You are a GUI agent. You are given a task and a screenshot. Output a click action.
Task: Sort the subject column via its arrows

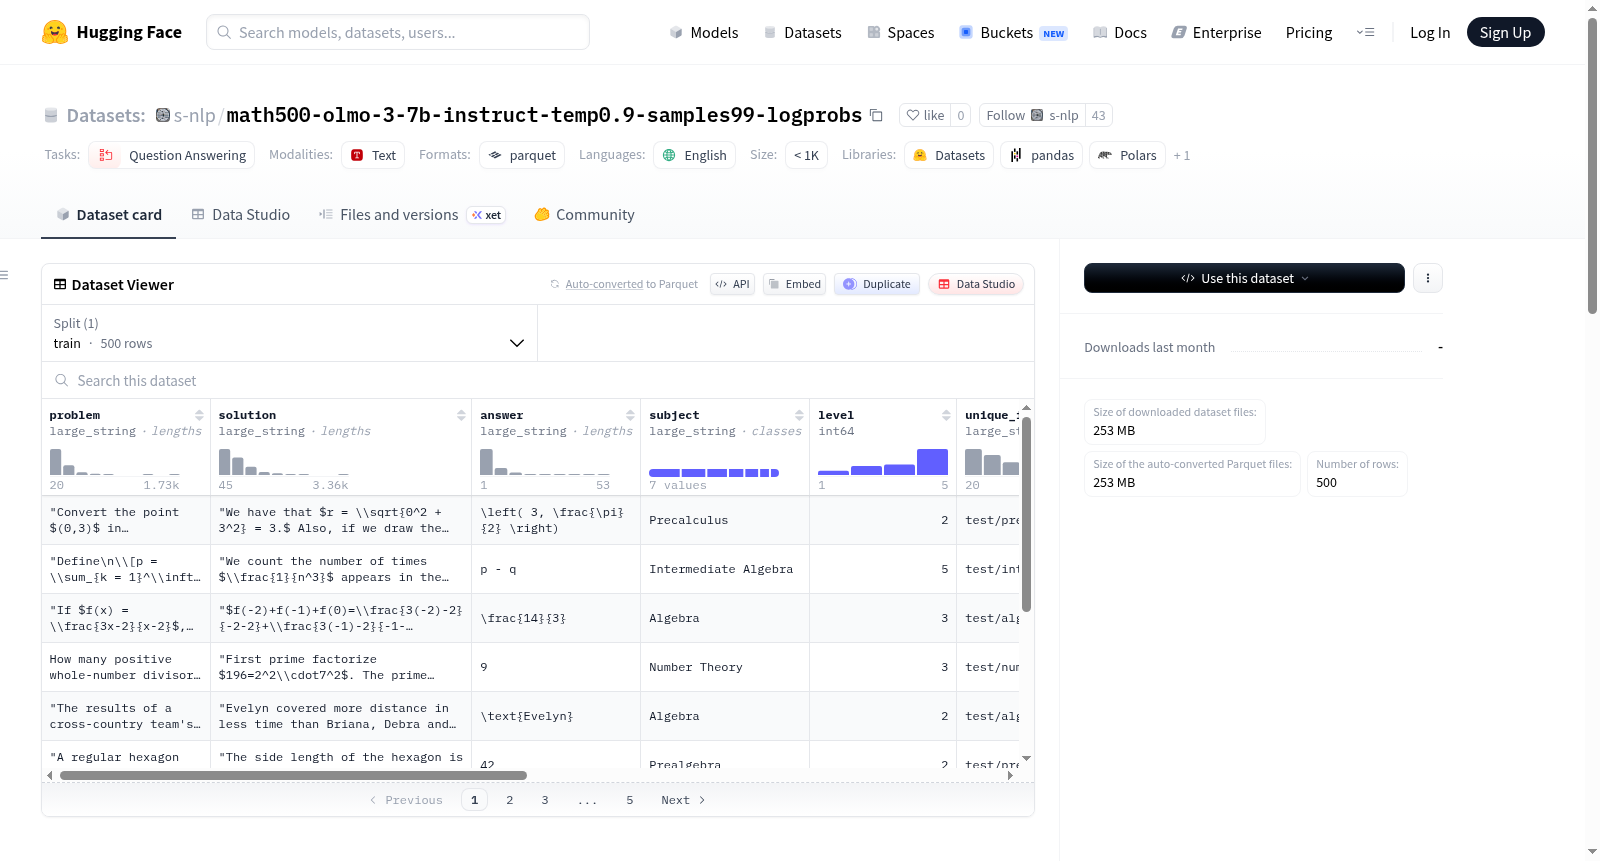[799, 415]
